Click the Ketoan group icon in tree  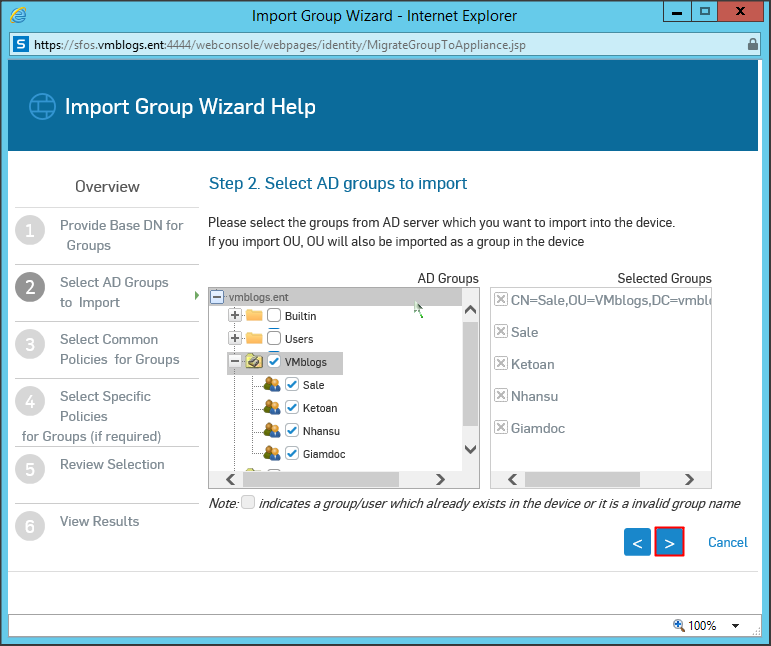[271, 408]
